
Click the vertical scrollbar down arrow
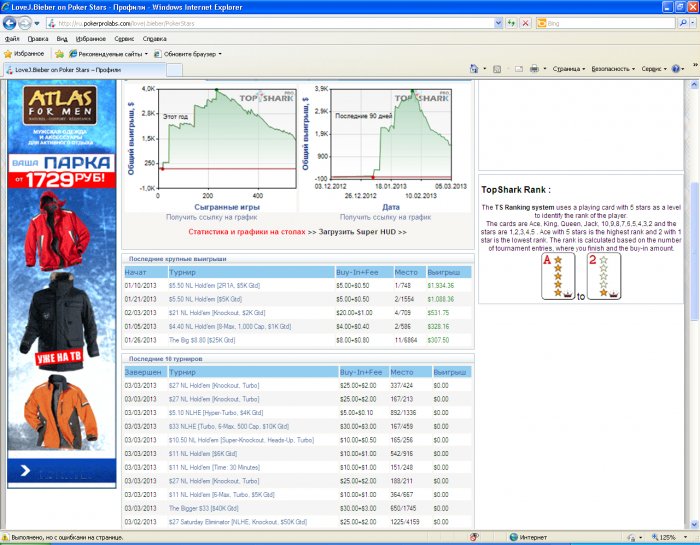pyautogui.click(x=694, y=525)
